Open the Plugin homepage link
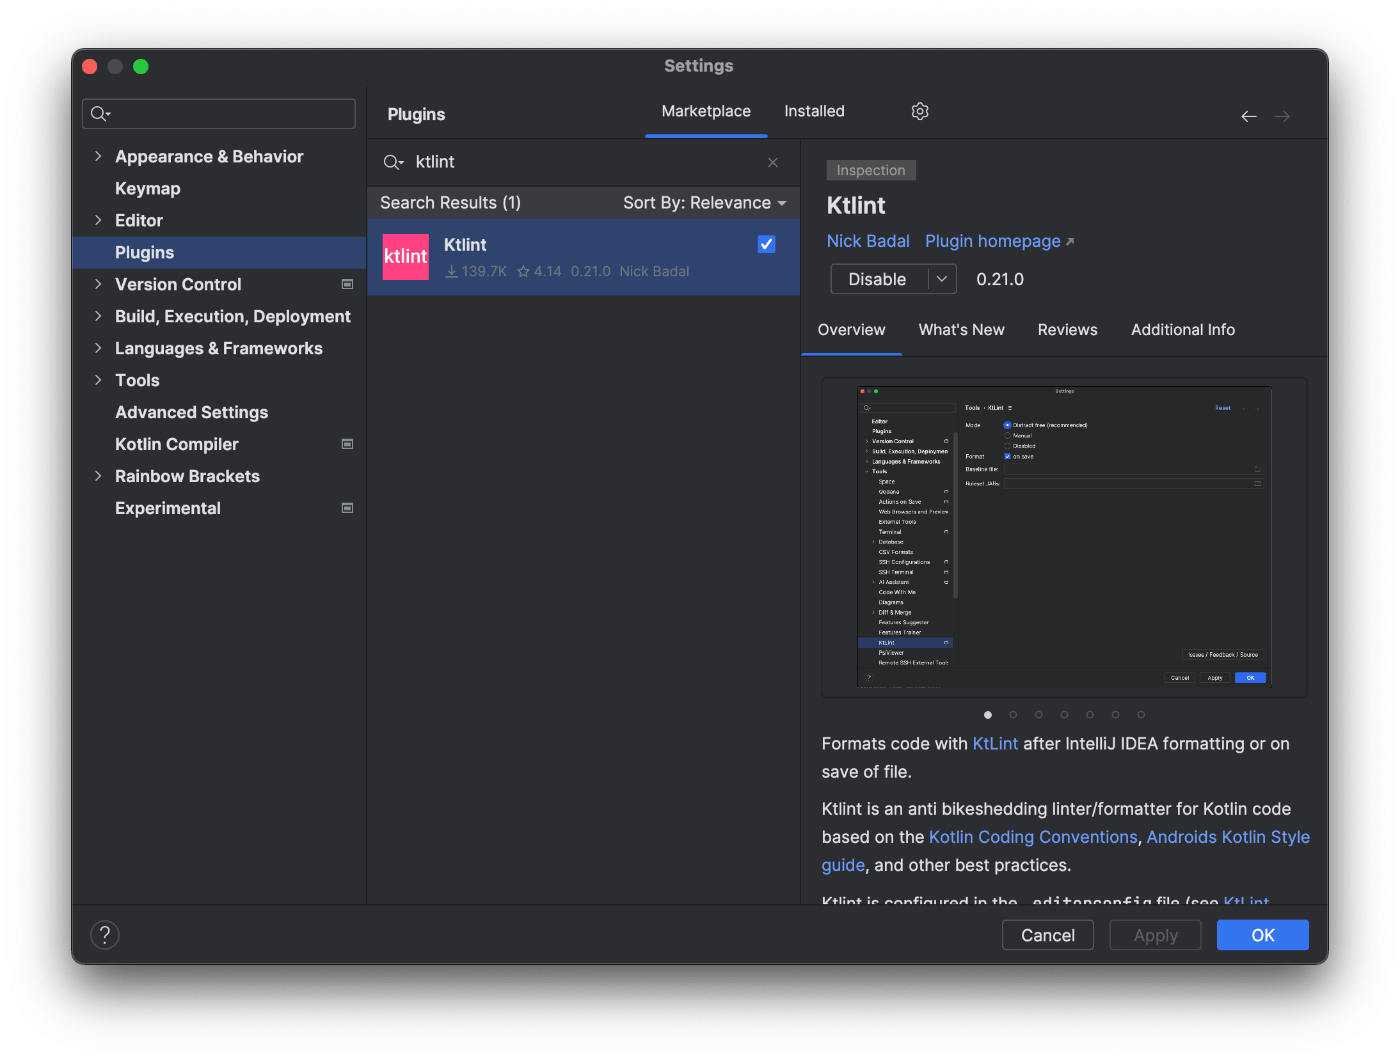1400x1059 pixels. click(x=999, y=241)
